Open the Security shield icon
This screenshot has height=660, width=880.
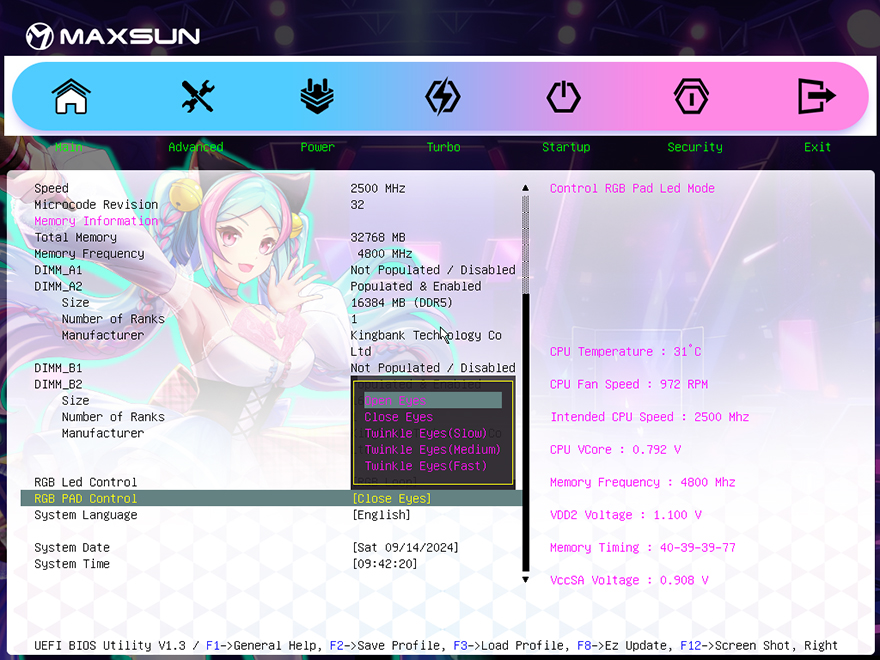691,97
